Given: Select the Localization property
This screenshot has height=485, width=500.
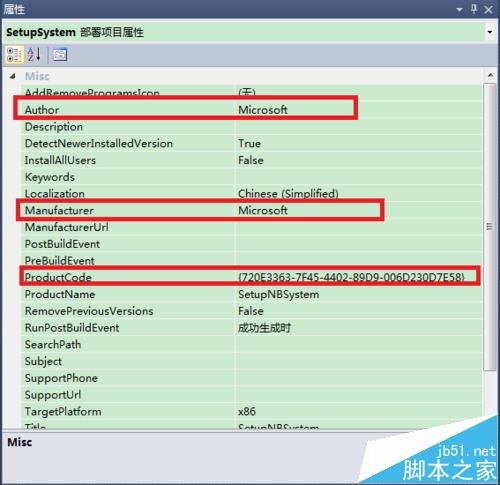Looking at the screenshot, I should [x=55, y=194].
